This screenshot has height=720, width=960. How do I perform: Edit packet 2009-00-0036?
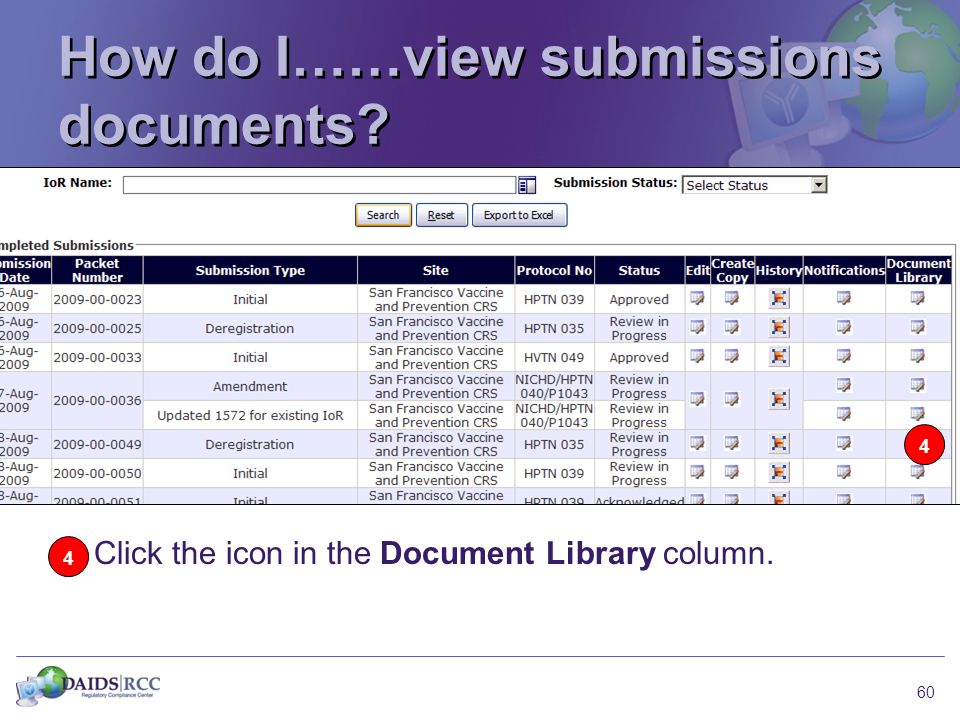697,399
